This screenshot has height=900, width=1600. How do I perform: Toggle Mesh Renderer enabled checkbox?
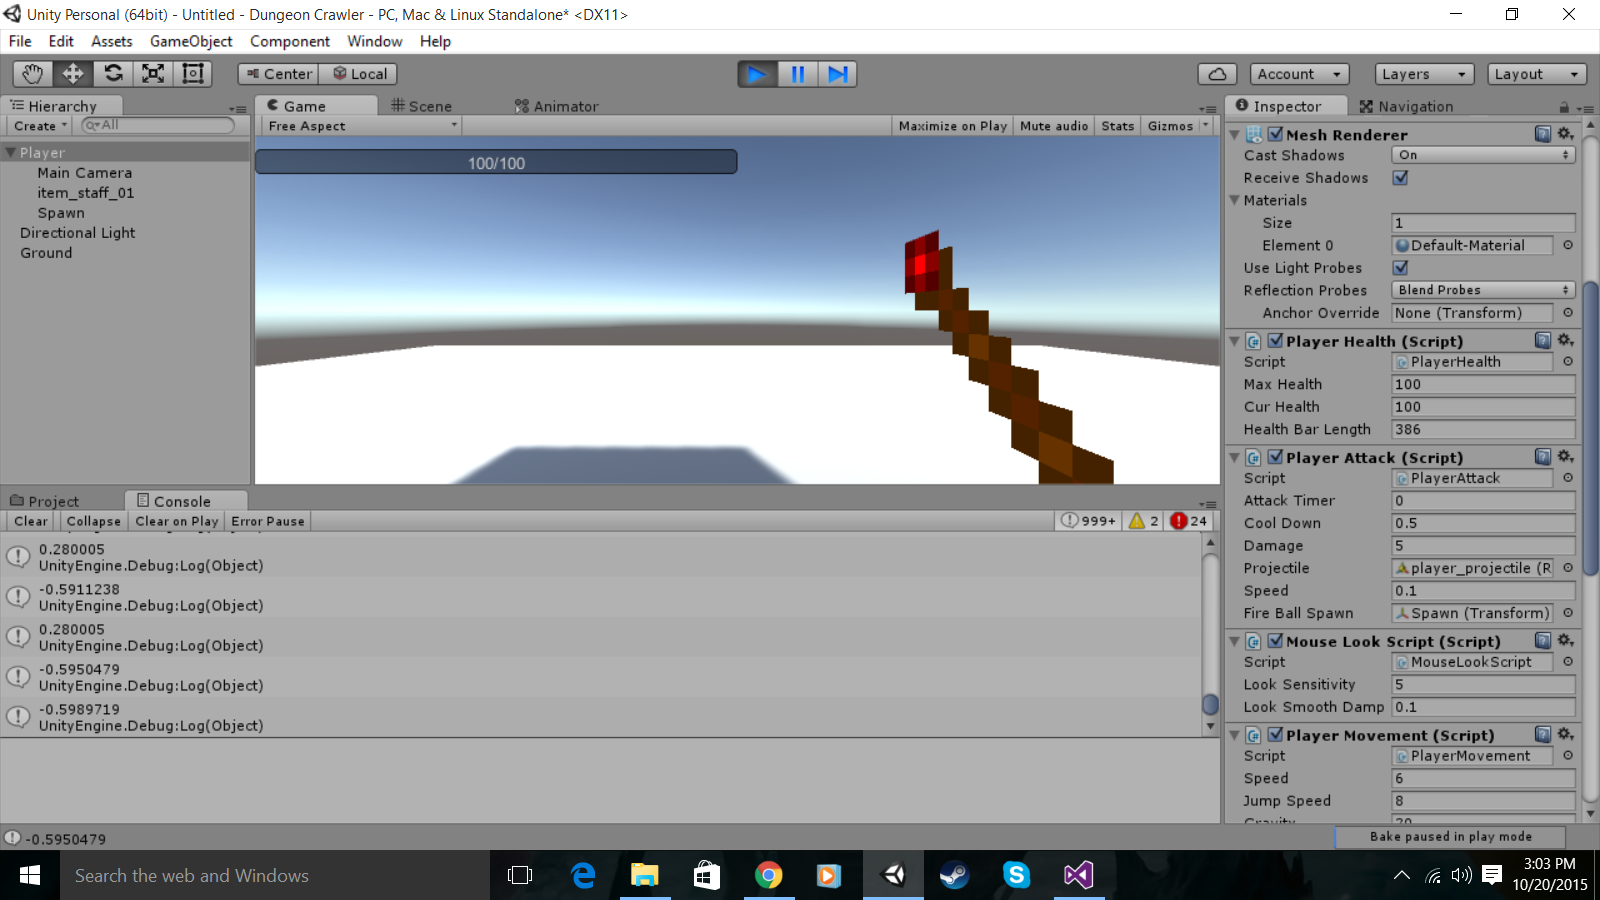click(x=1275, y=134)
